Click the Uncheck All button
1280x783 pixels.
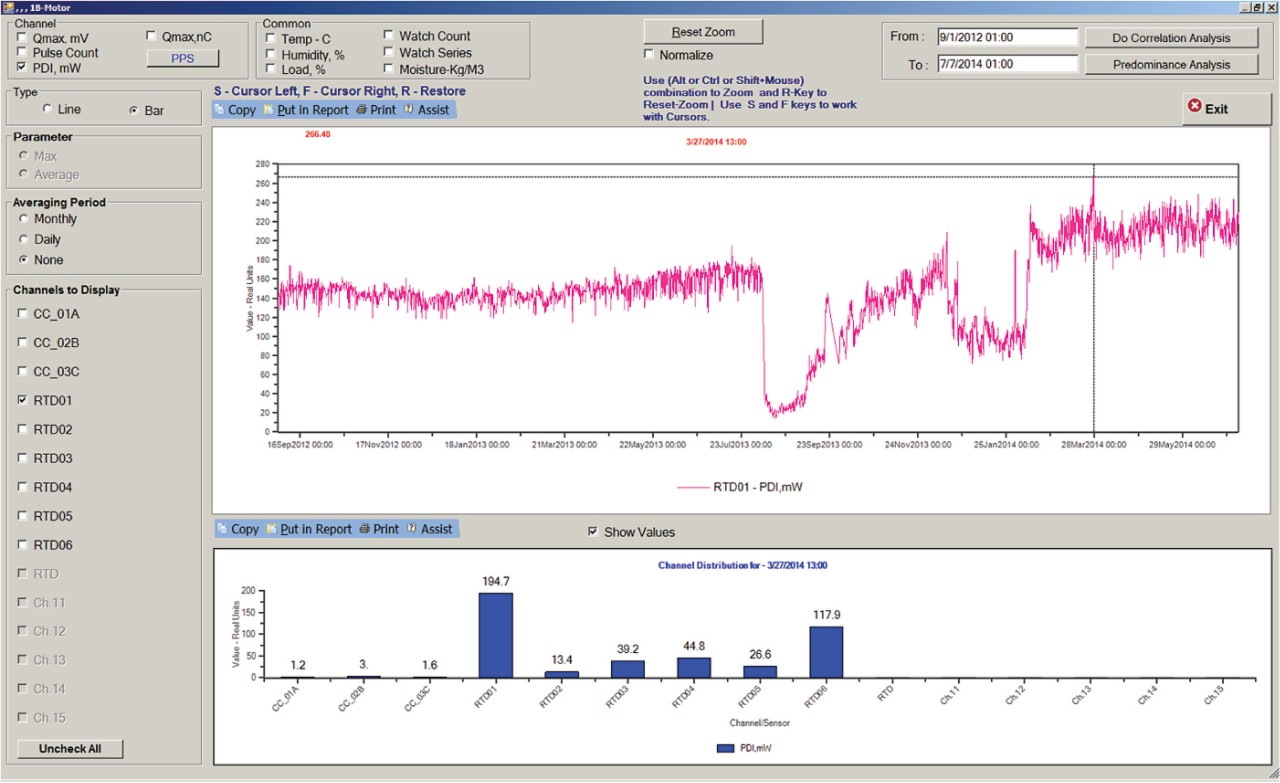pyautogui.click(x=70, y=749)
